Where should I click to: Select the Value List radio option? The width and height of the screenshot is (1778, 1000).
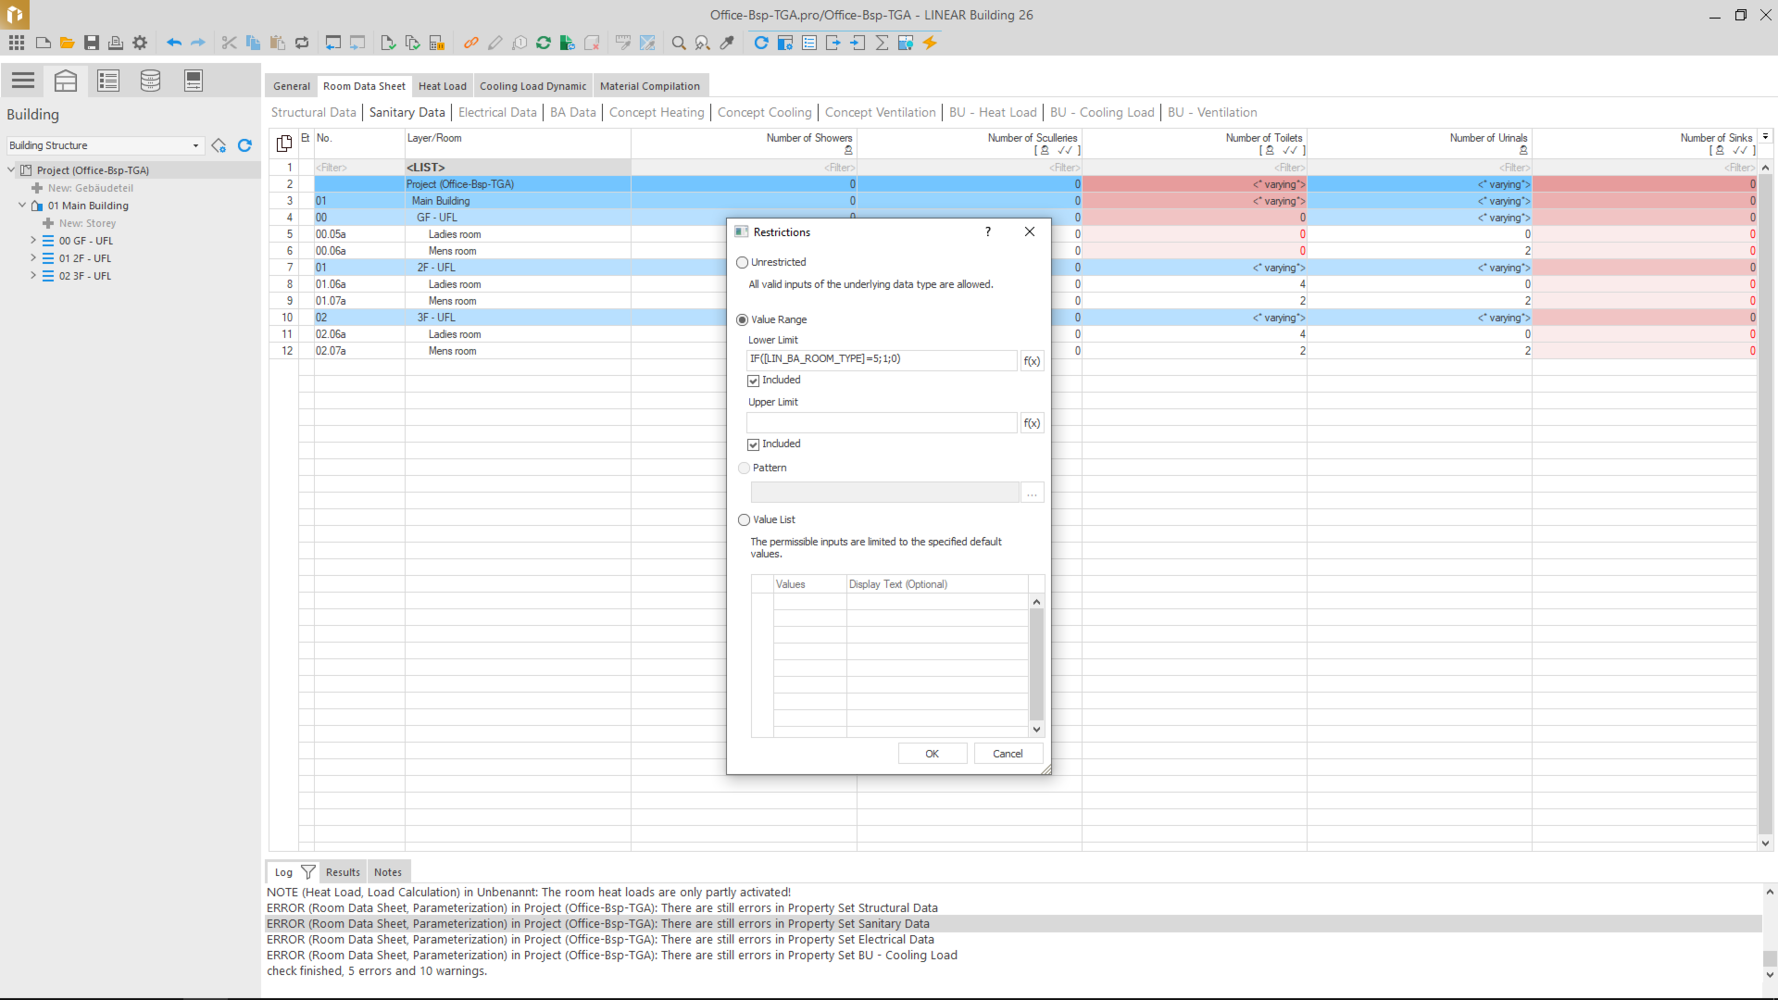(x=744, y=520)
